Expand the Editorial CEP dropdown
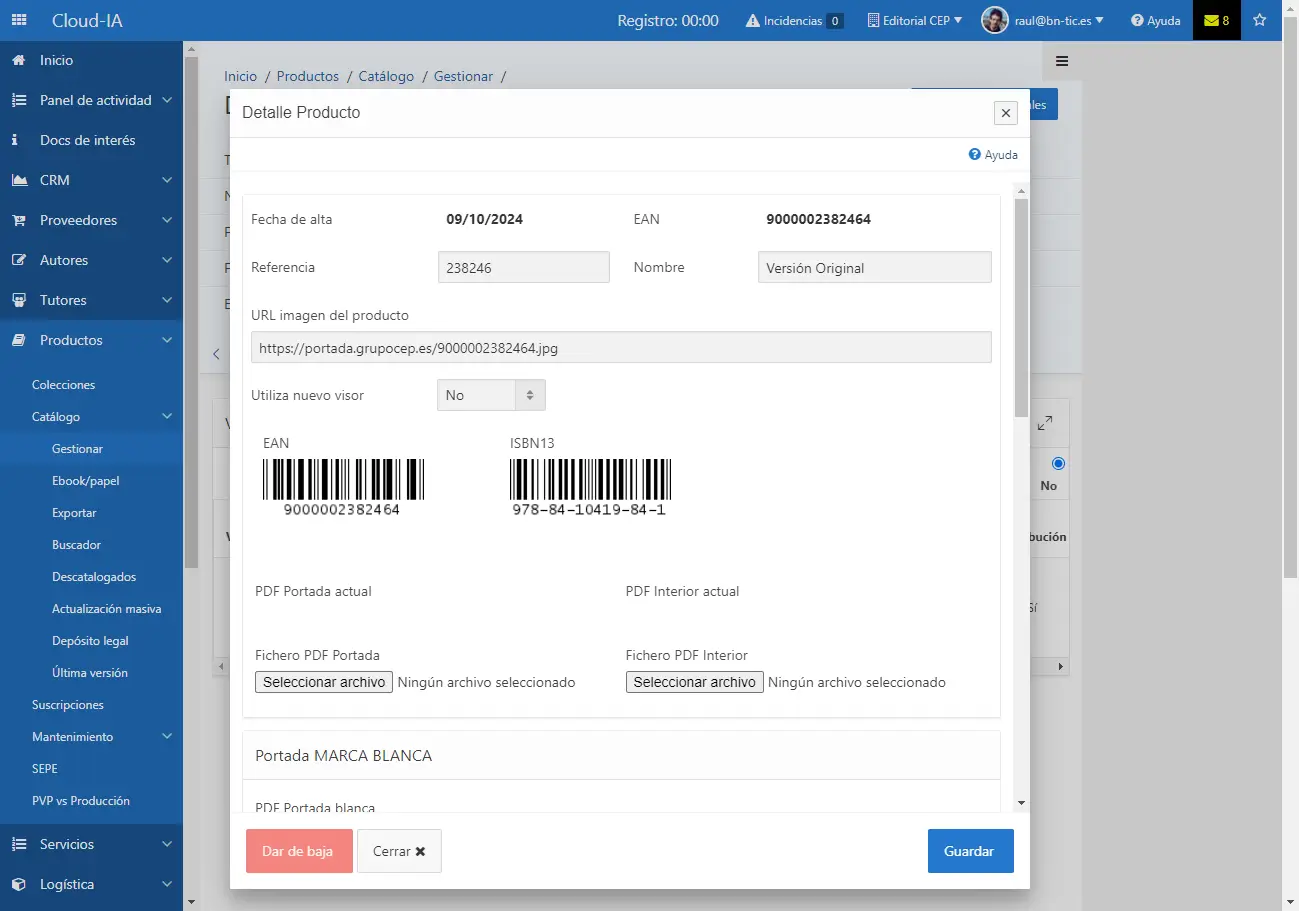Screen dimensions: 1299x911 click(x=914, y=21)
